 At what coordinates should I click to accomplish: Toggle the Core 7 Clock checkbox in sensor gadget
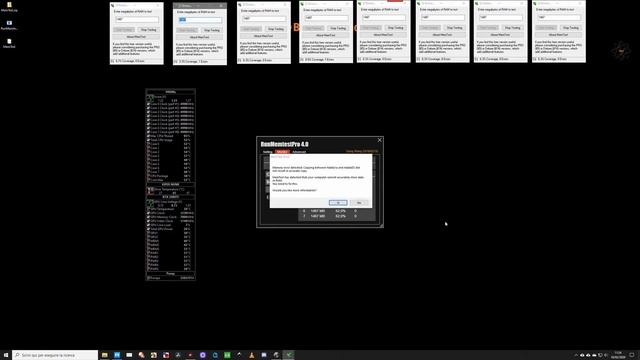tap(149, 132)
